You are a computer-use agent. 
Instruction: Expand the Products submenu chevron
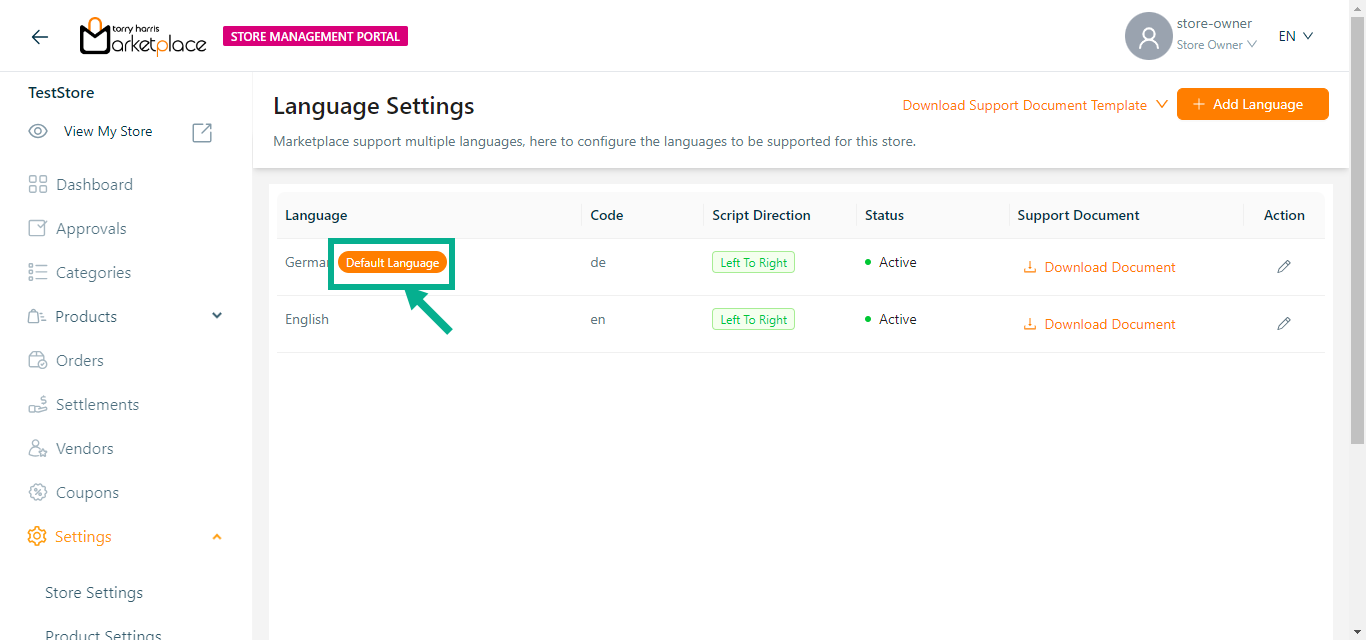point(217,316)
